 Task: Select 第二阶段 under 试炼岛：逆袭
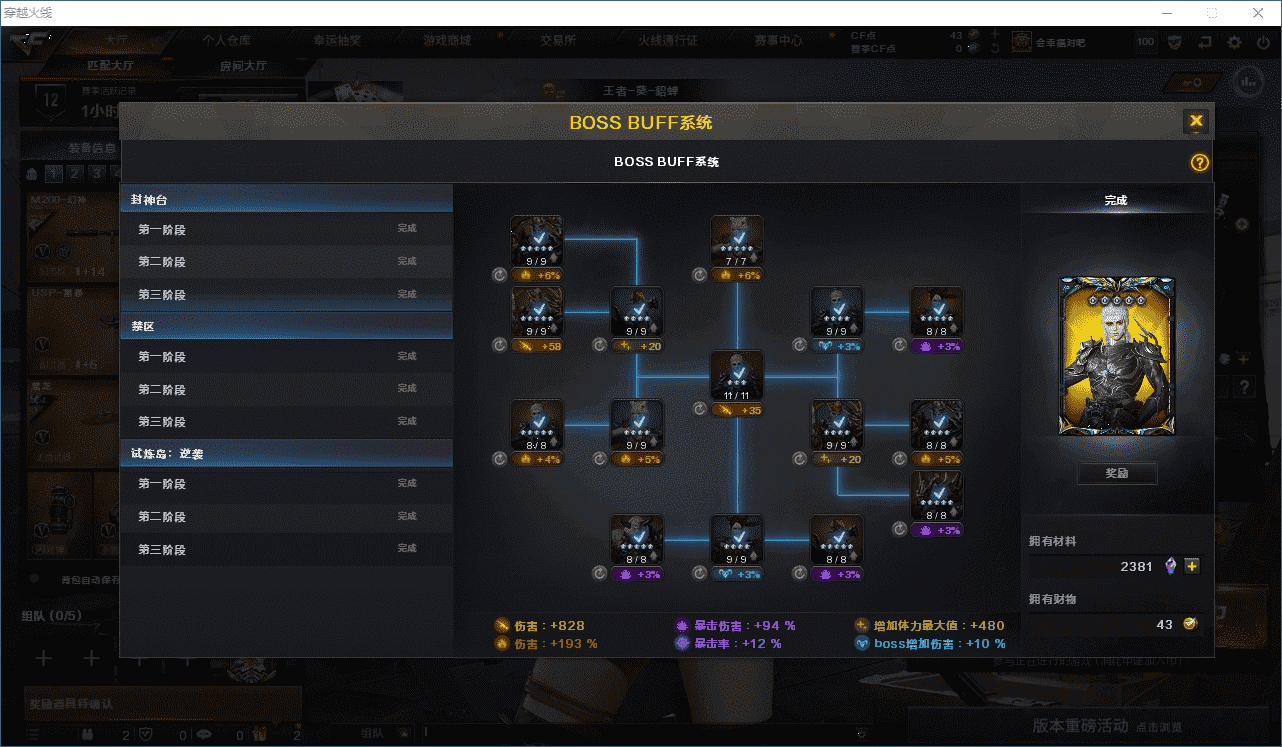coord(287,517)
